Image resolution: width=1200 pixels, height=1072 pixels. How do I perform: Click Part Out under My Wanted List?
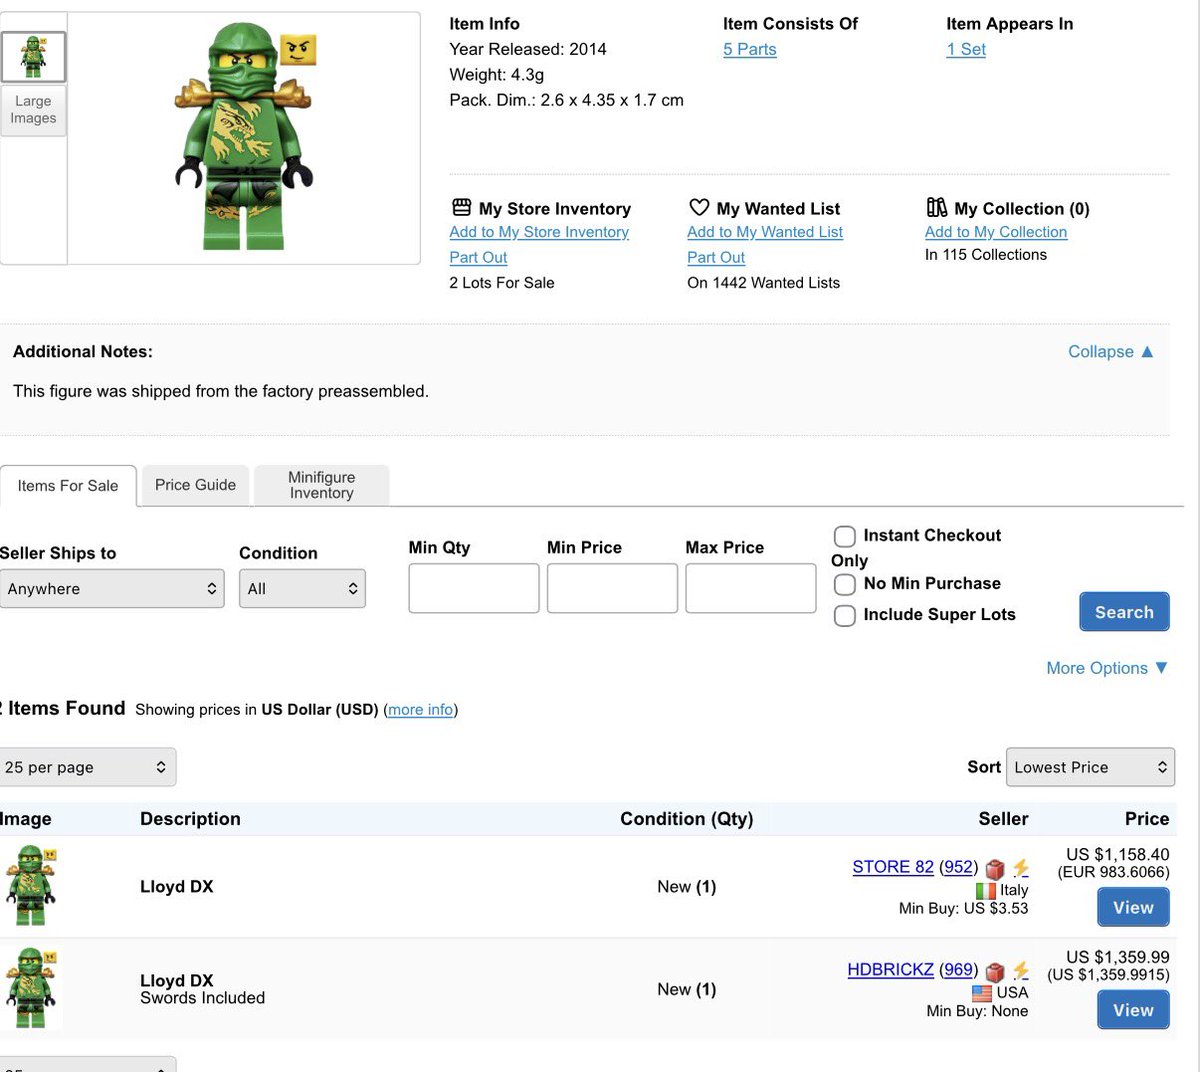(x=716, y=257)
